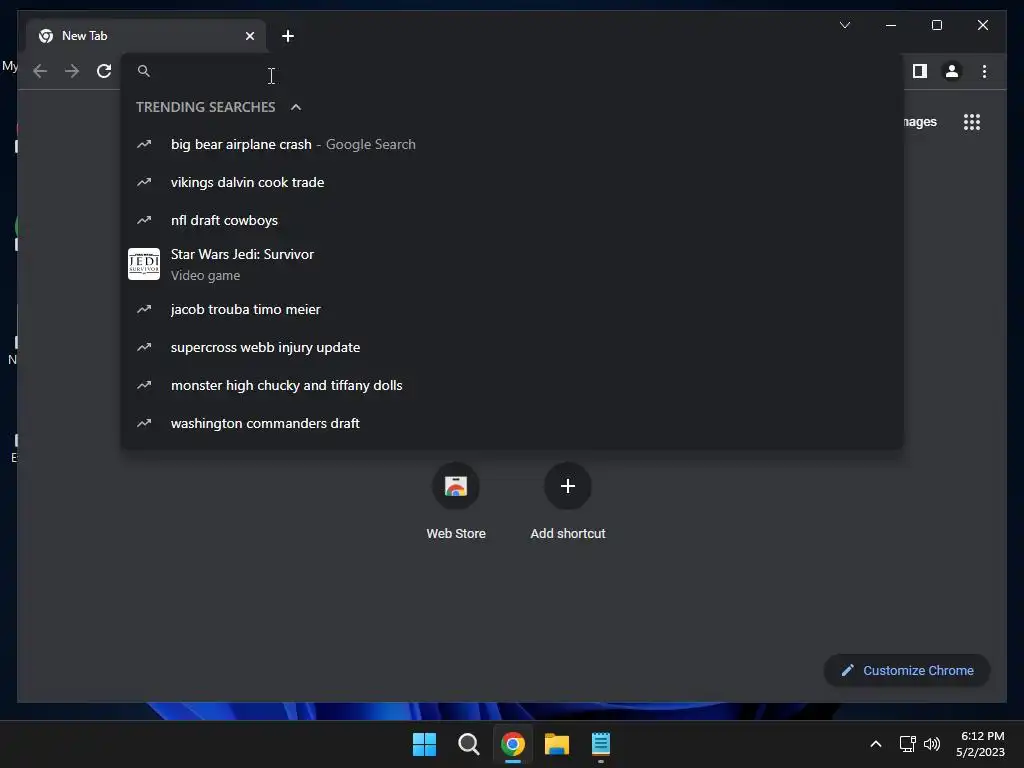
Task: Open the Google apps grid
Action: (x=972, y=122)
